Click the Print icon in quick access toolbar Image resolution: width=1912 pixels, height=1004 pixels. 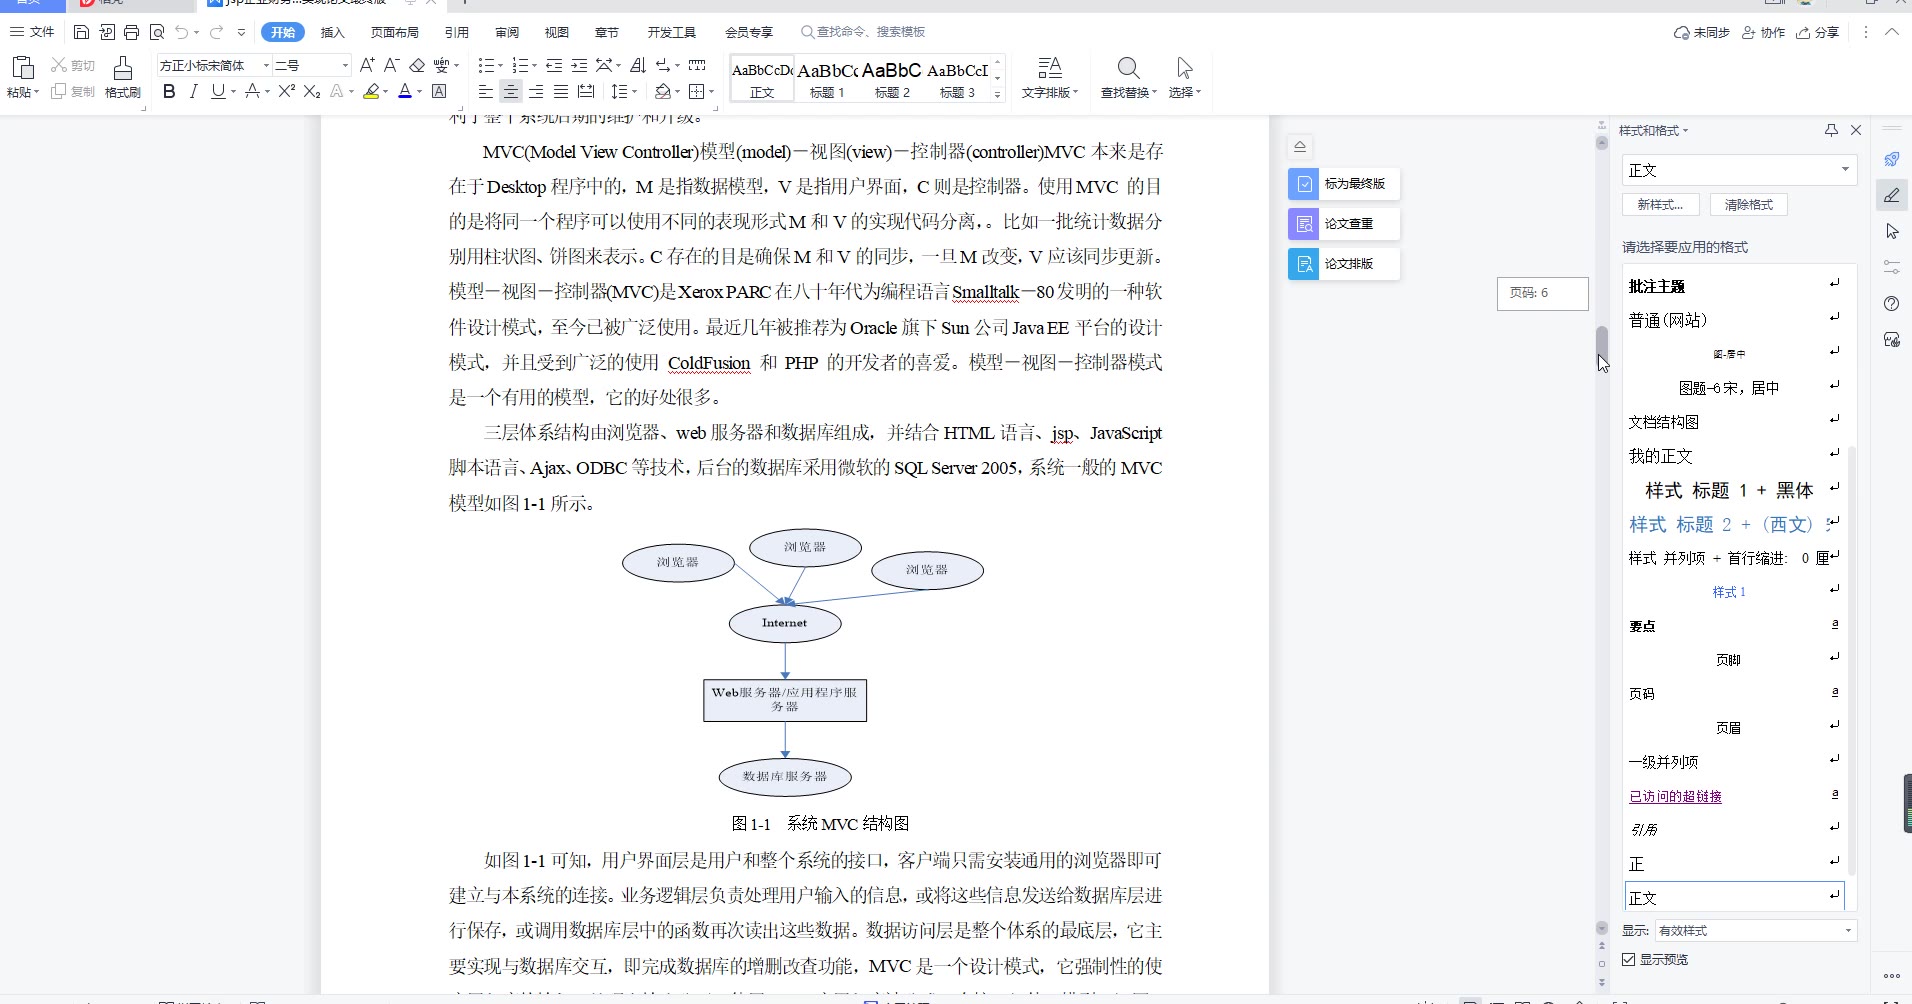click(132, 32)
